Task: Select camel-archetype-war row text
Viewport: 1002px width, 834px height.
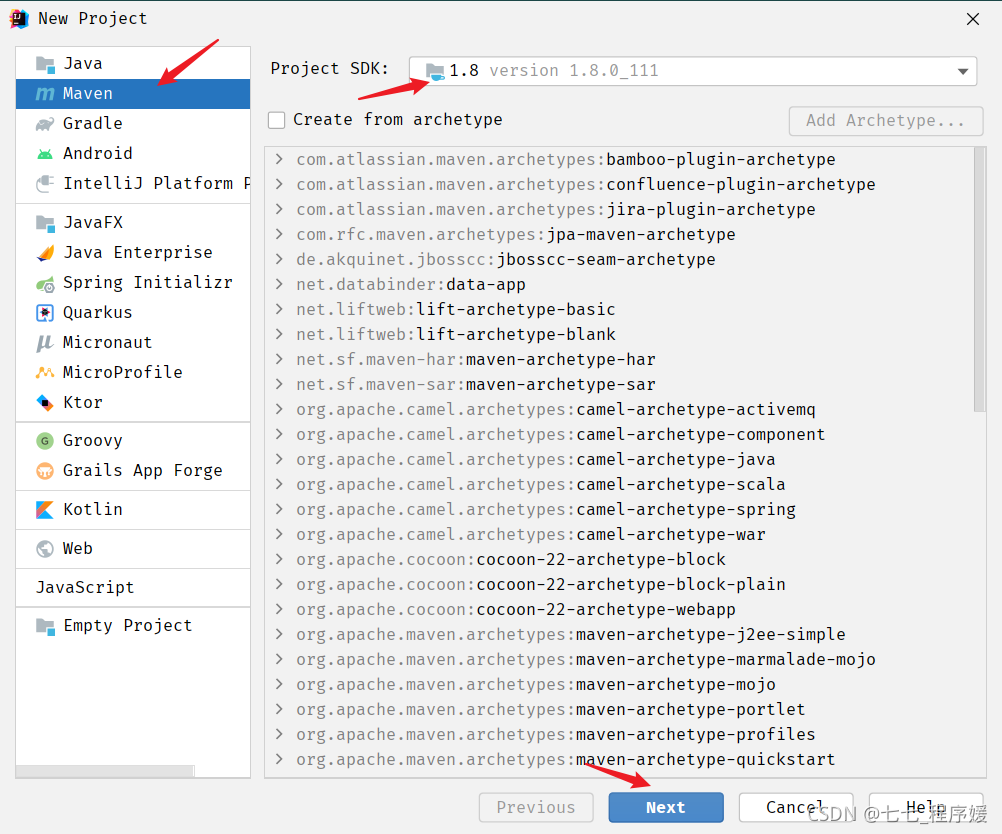Action: tap(531, 534)
